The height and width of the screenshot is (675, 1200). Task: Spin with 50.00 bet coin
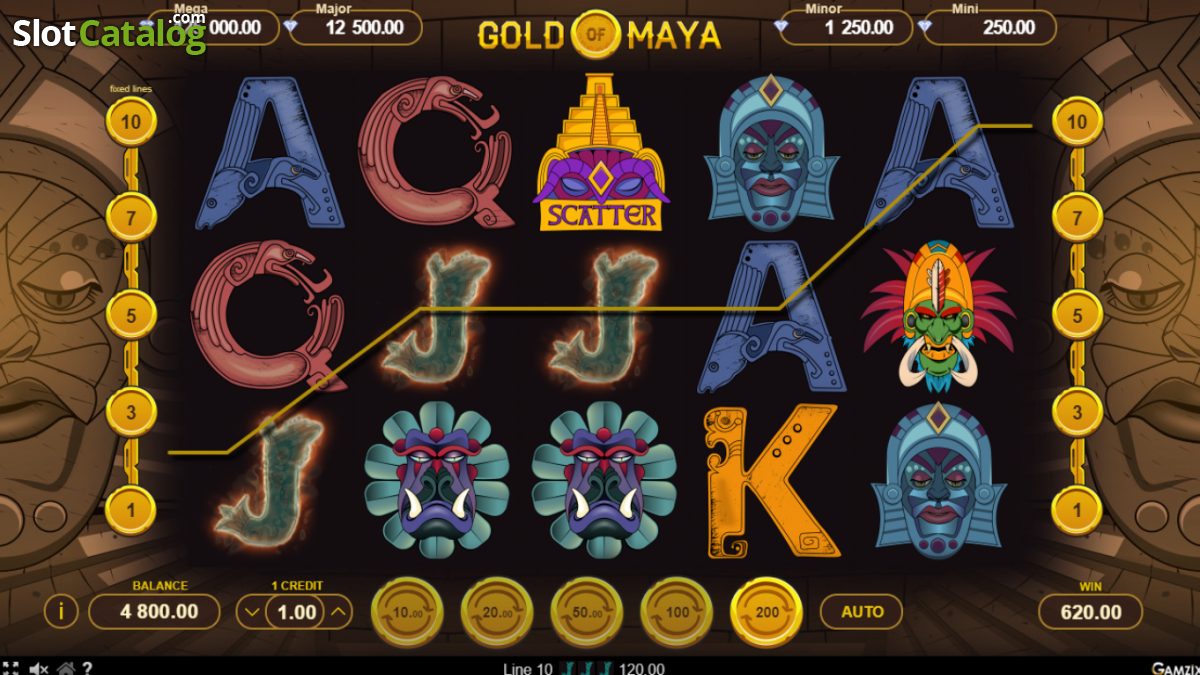pos(587,611)
